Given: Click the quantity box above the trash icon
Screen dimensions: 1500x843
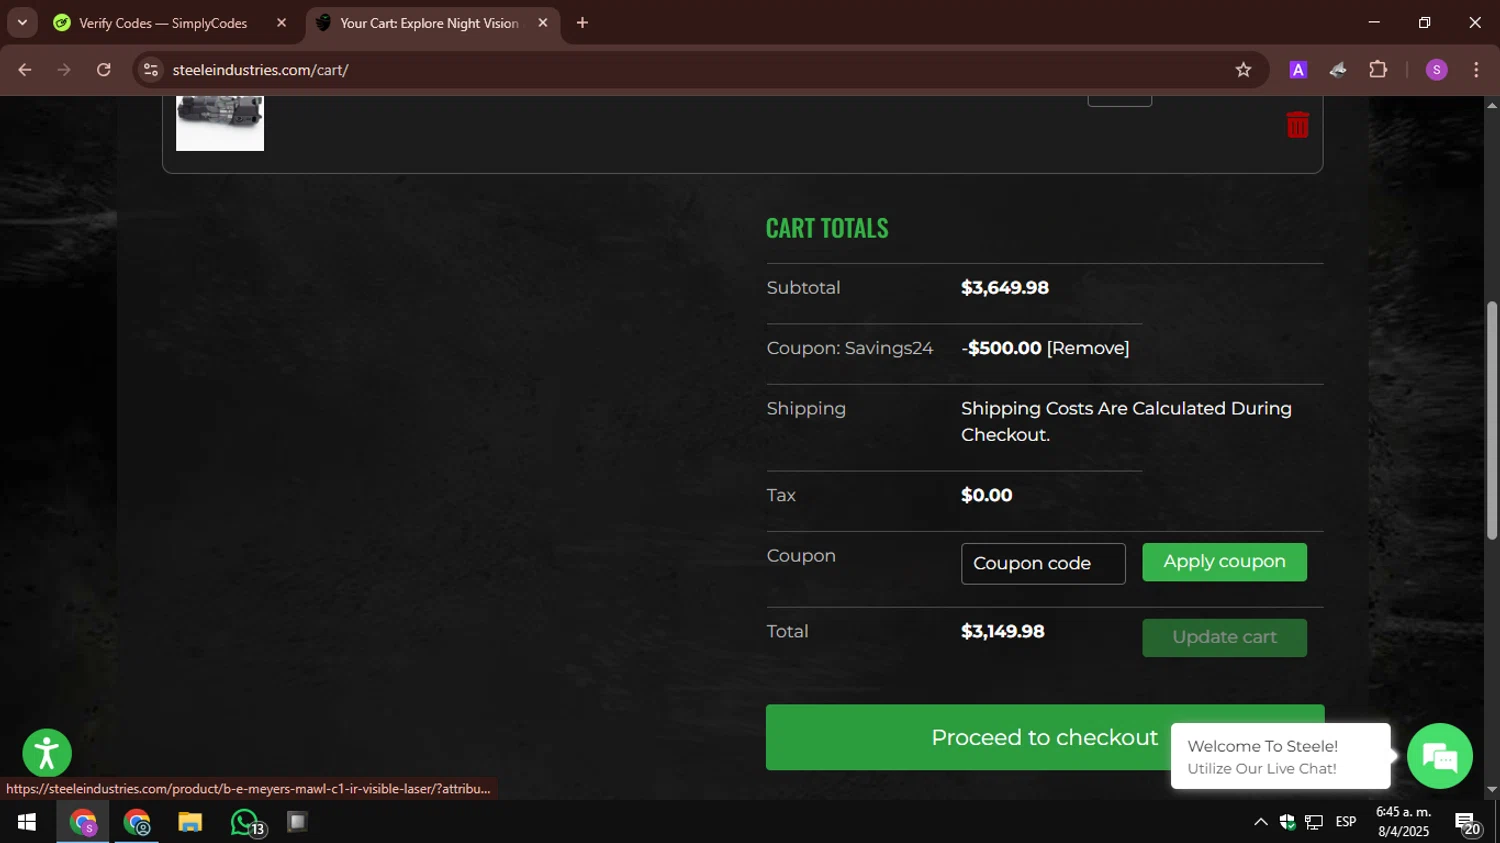Looking at the screenshot, I should tap(1120, 100).
